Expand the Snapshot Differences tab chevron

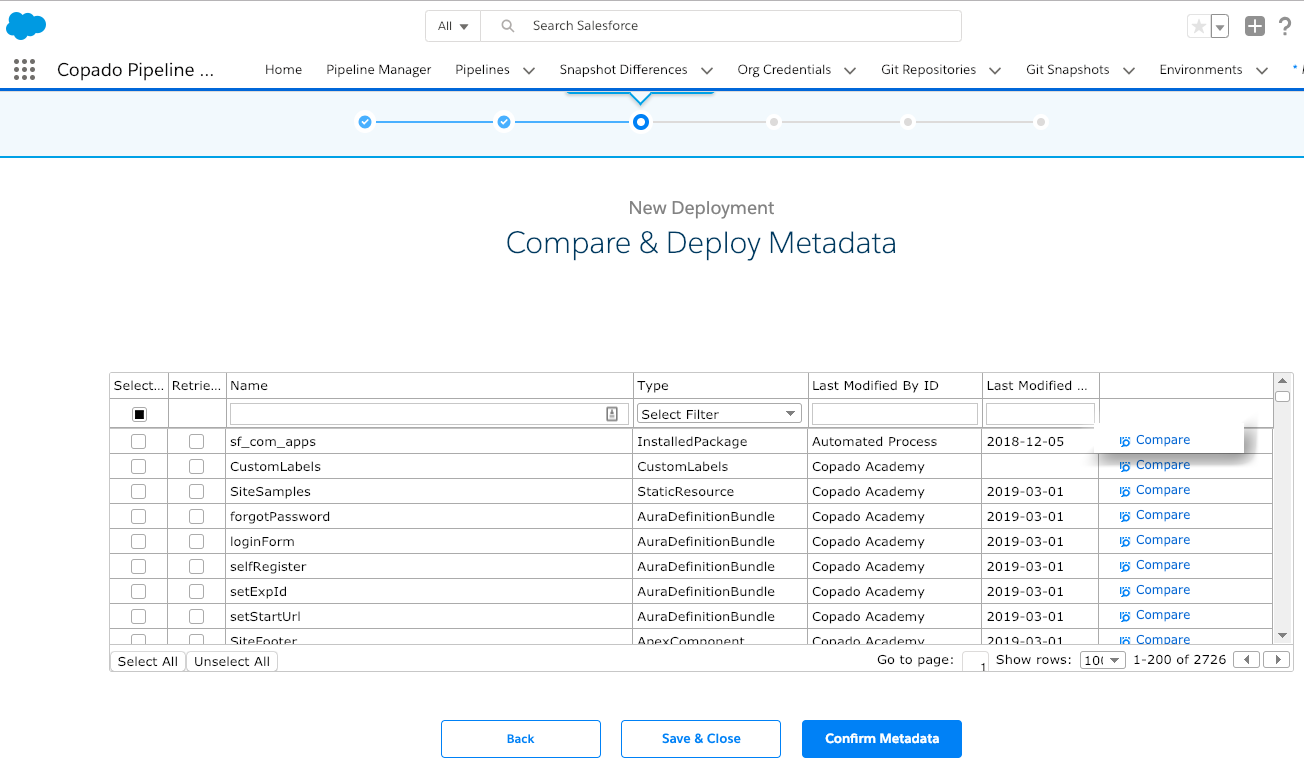coord(707,70)
